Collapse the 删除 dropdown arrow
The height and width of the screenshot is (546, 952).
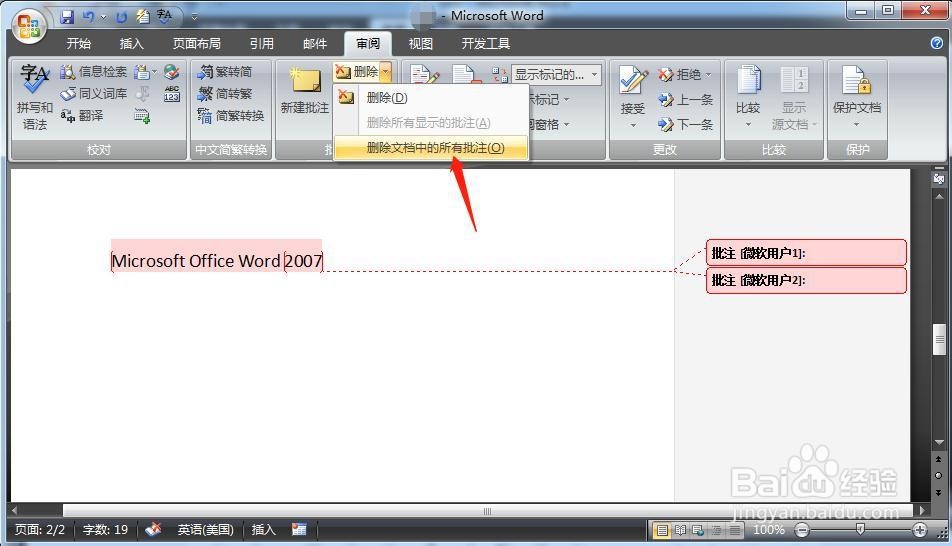tap(386, 72)
